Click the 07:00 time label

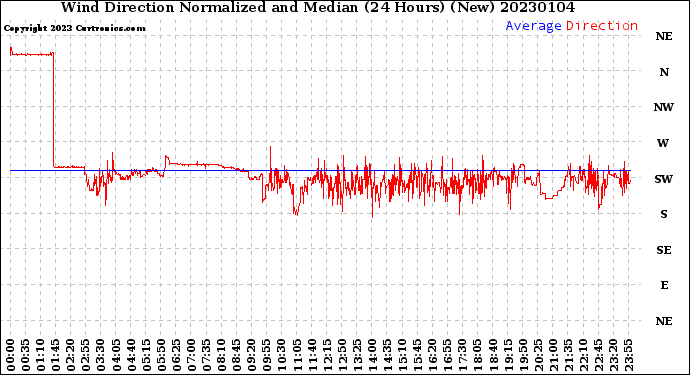tap(191, 355)
